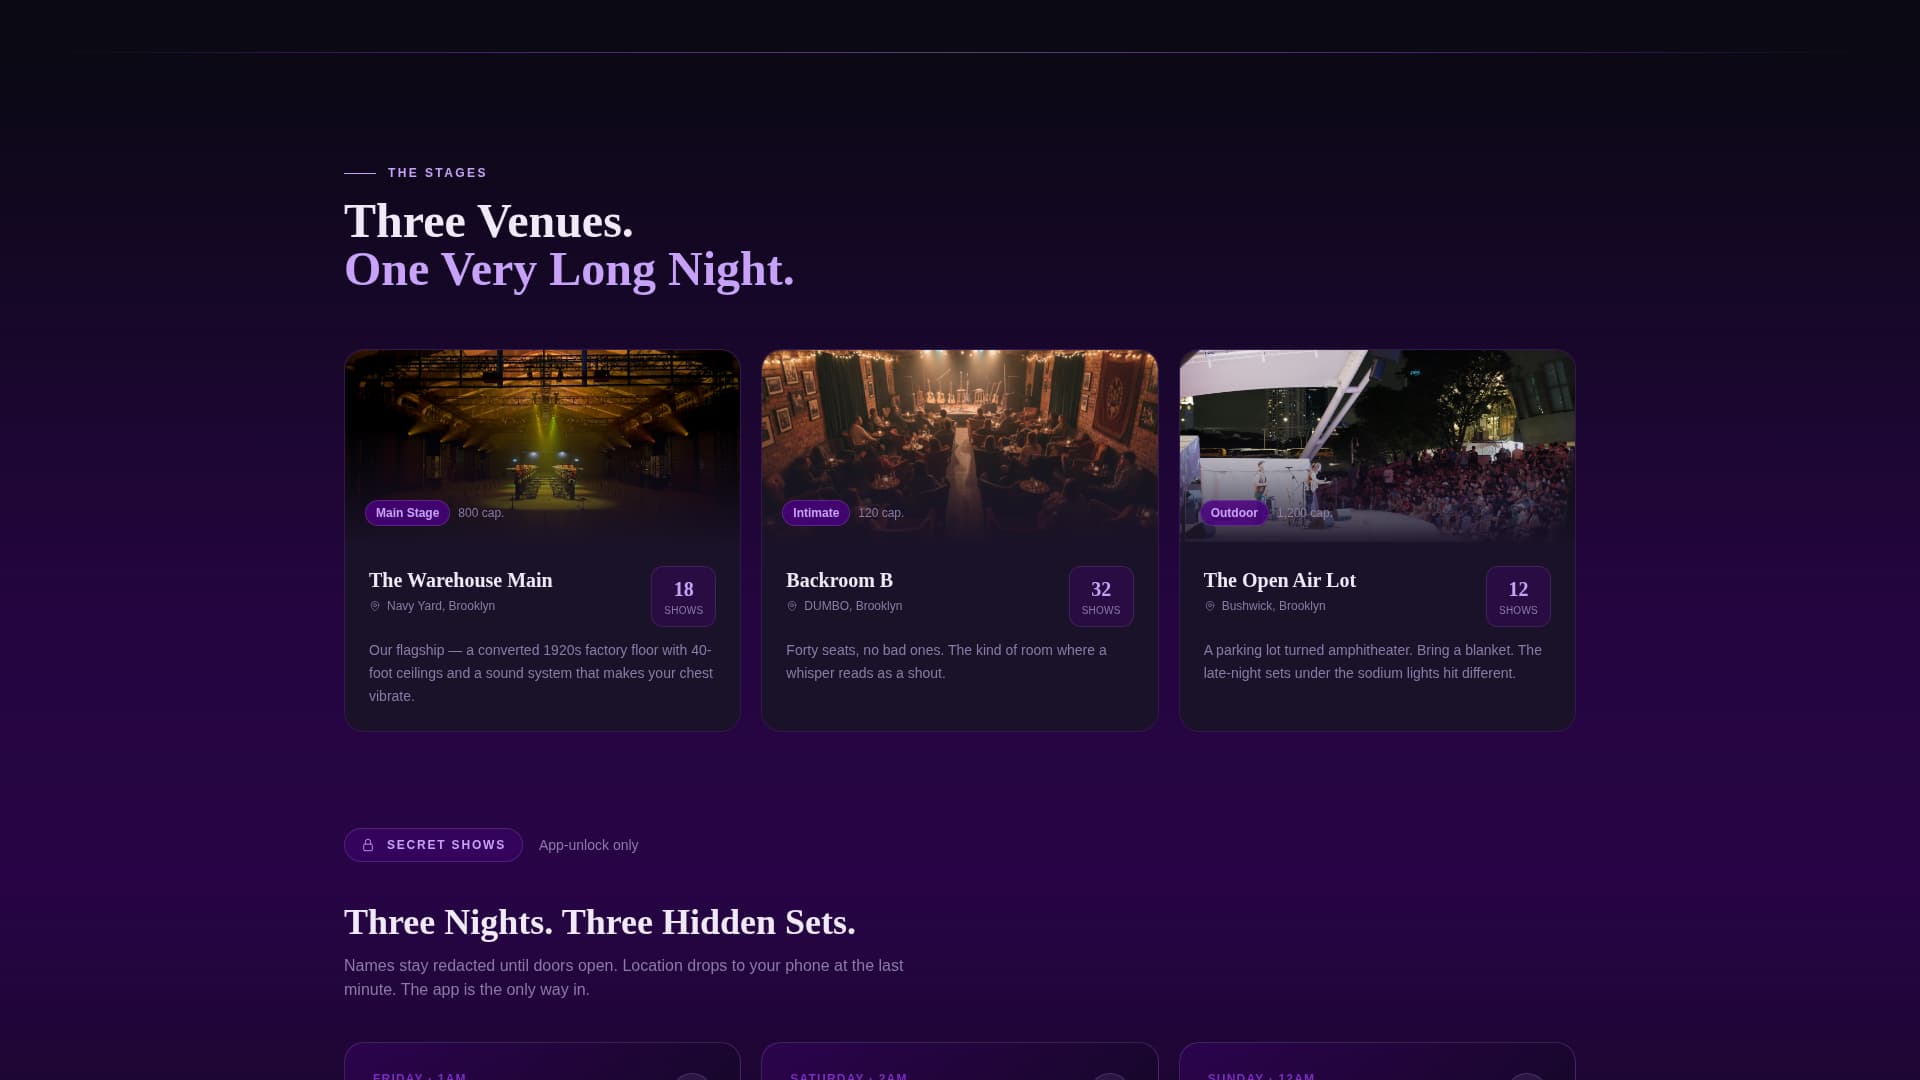Open The Warehouse Main venue title
1920x1080 pixels.
460,580
